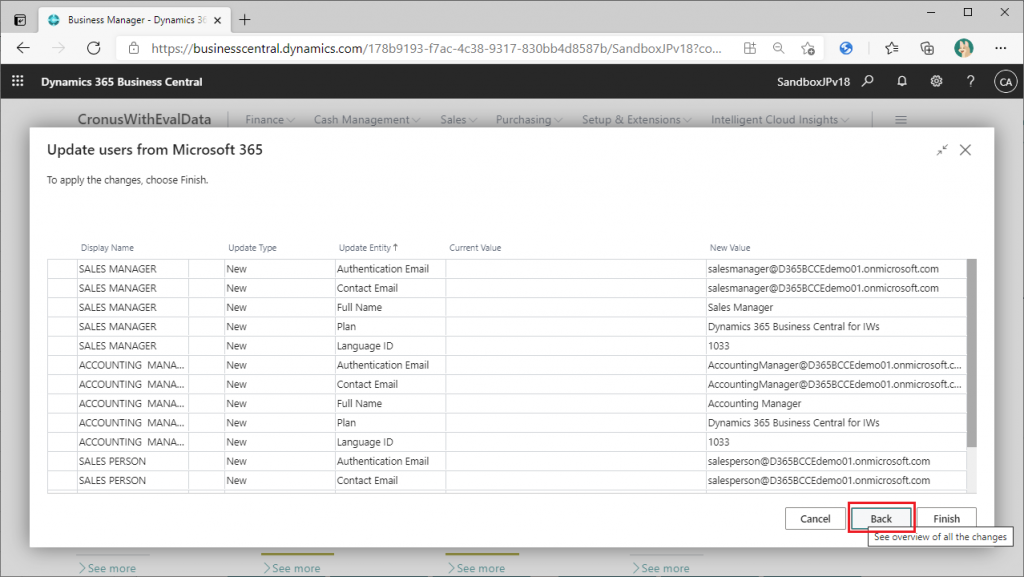Screen dimensions: 1024x577
Task: Click the blue globe extension icon
Action: [846, 48]
